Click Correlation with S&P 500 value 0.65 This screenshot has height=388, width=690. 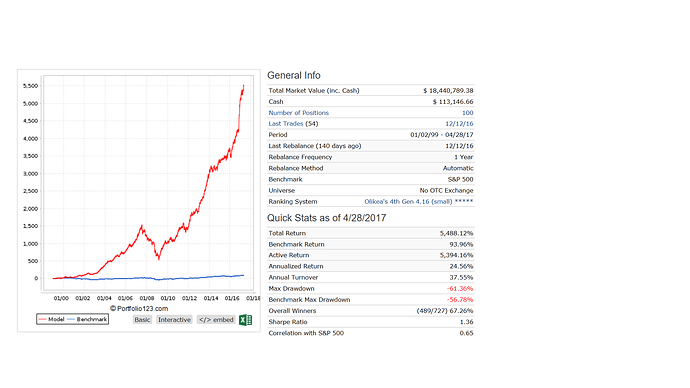(x=466, y=333)
